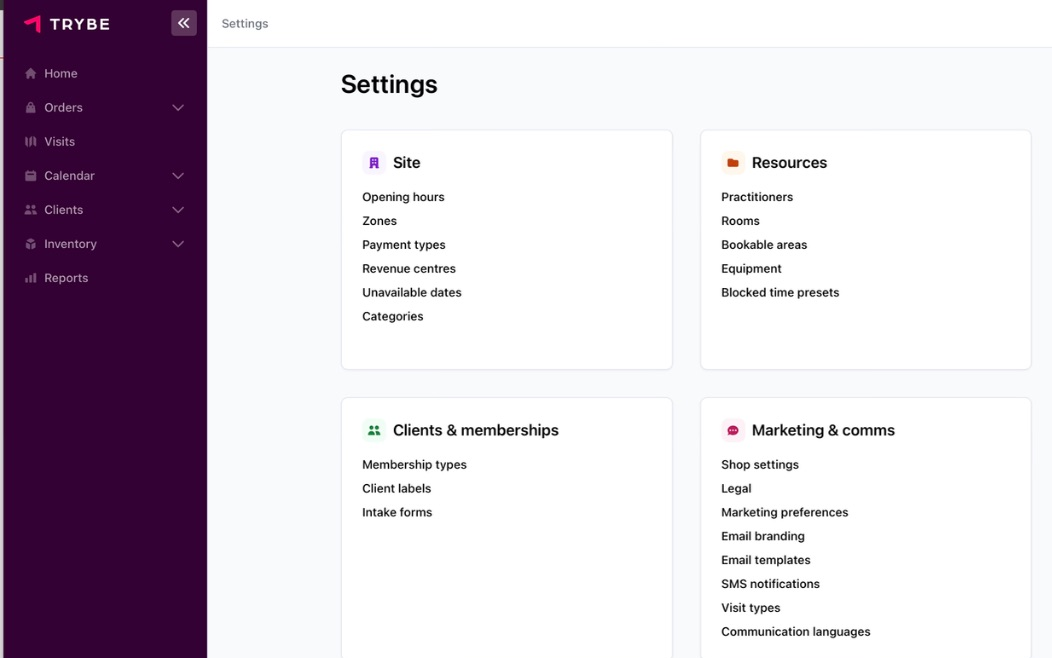The height and width of the screenshot is (658, 1052).
Task: Expand the Clients dropdown chevron
Action: point(178,210)
